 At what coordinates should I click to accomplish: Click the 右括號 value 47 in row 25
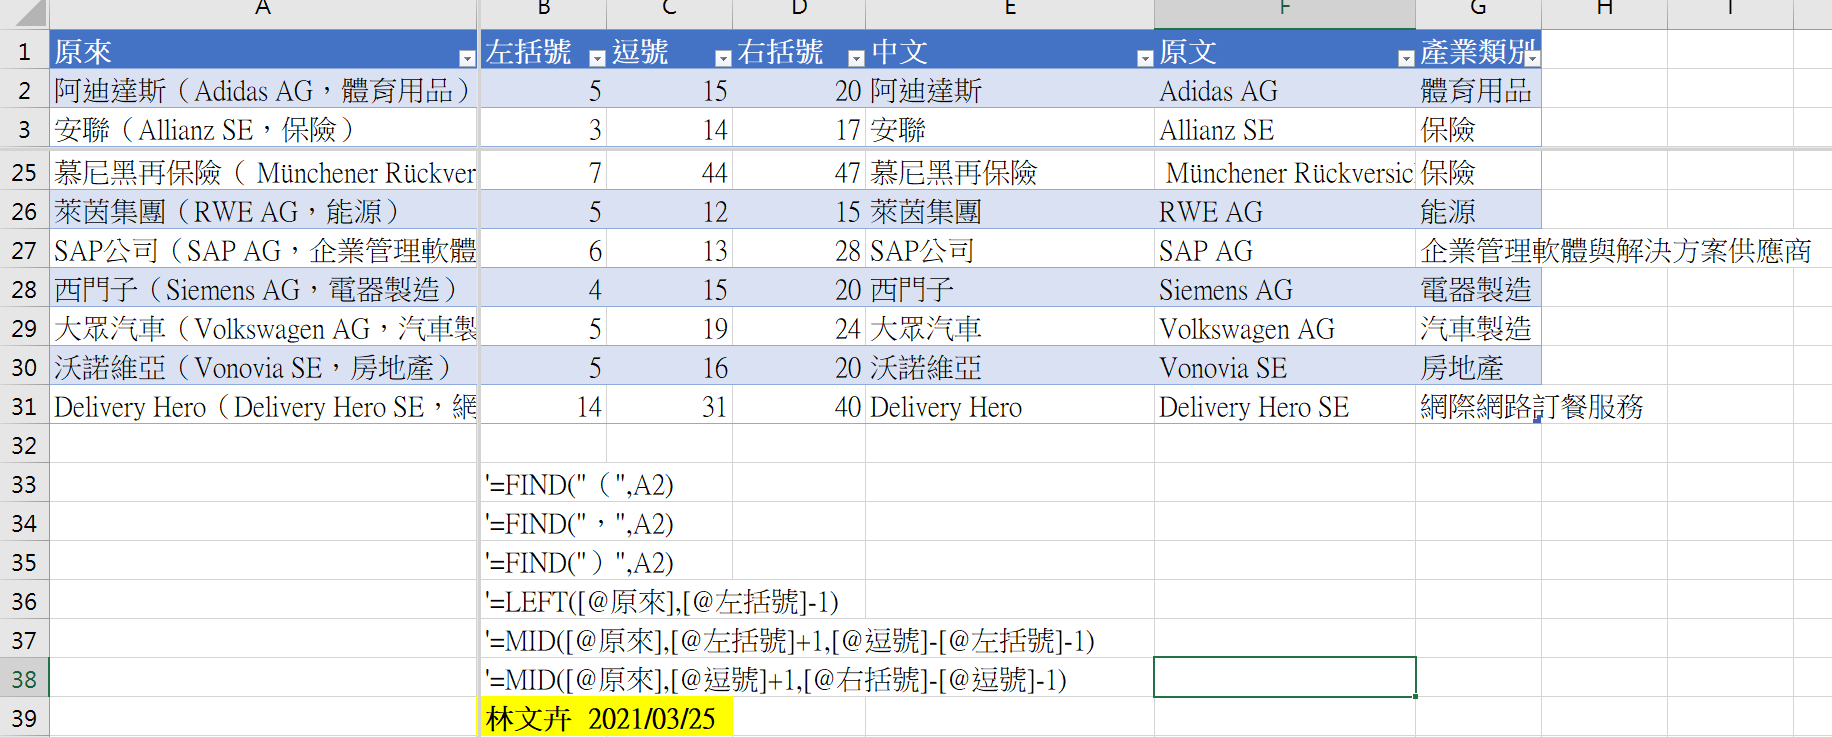click(799, 172)
